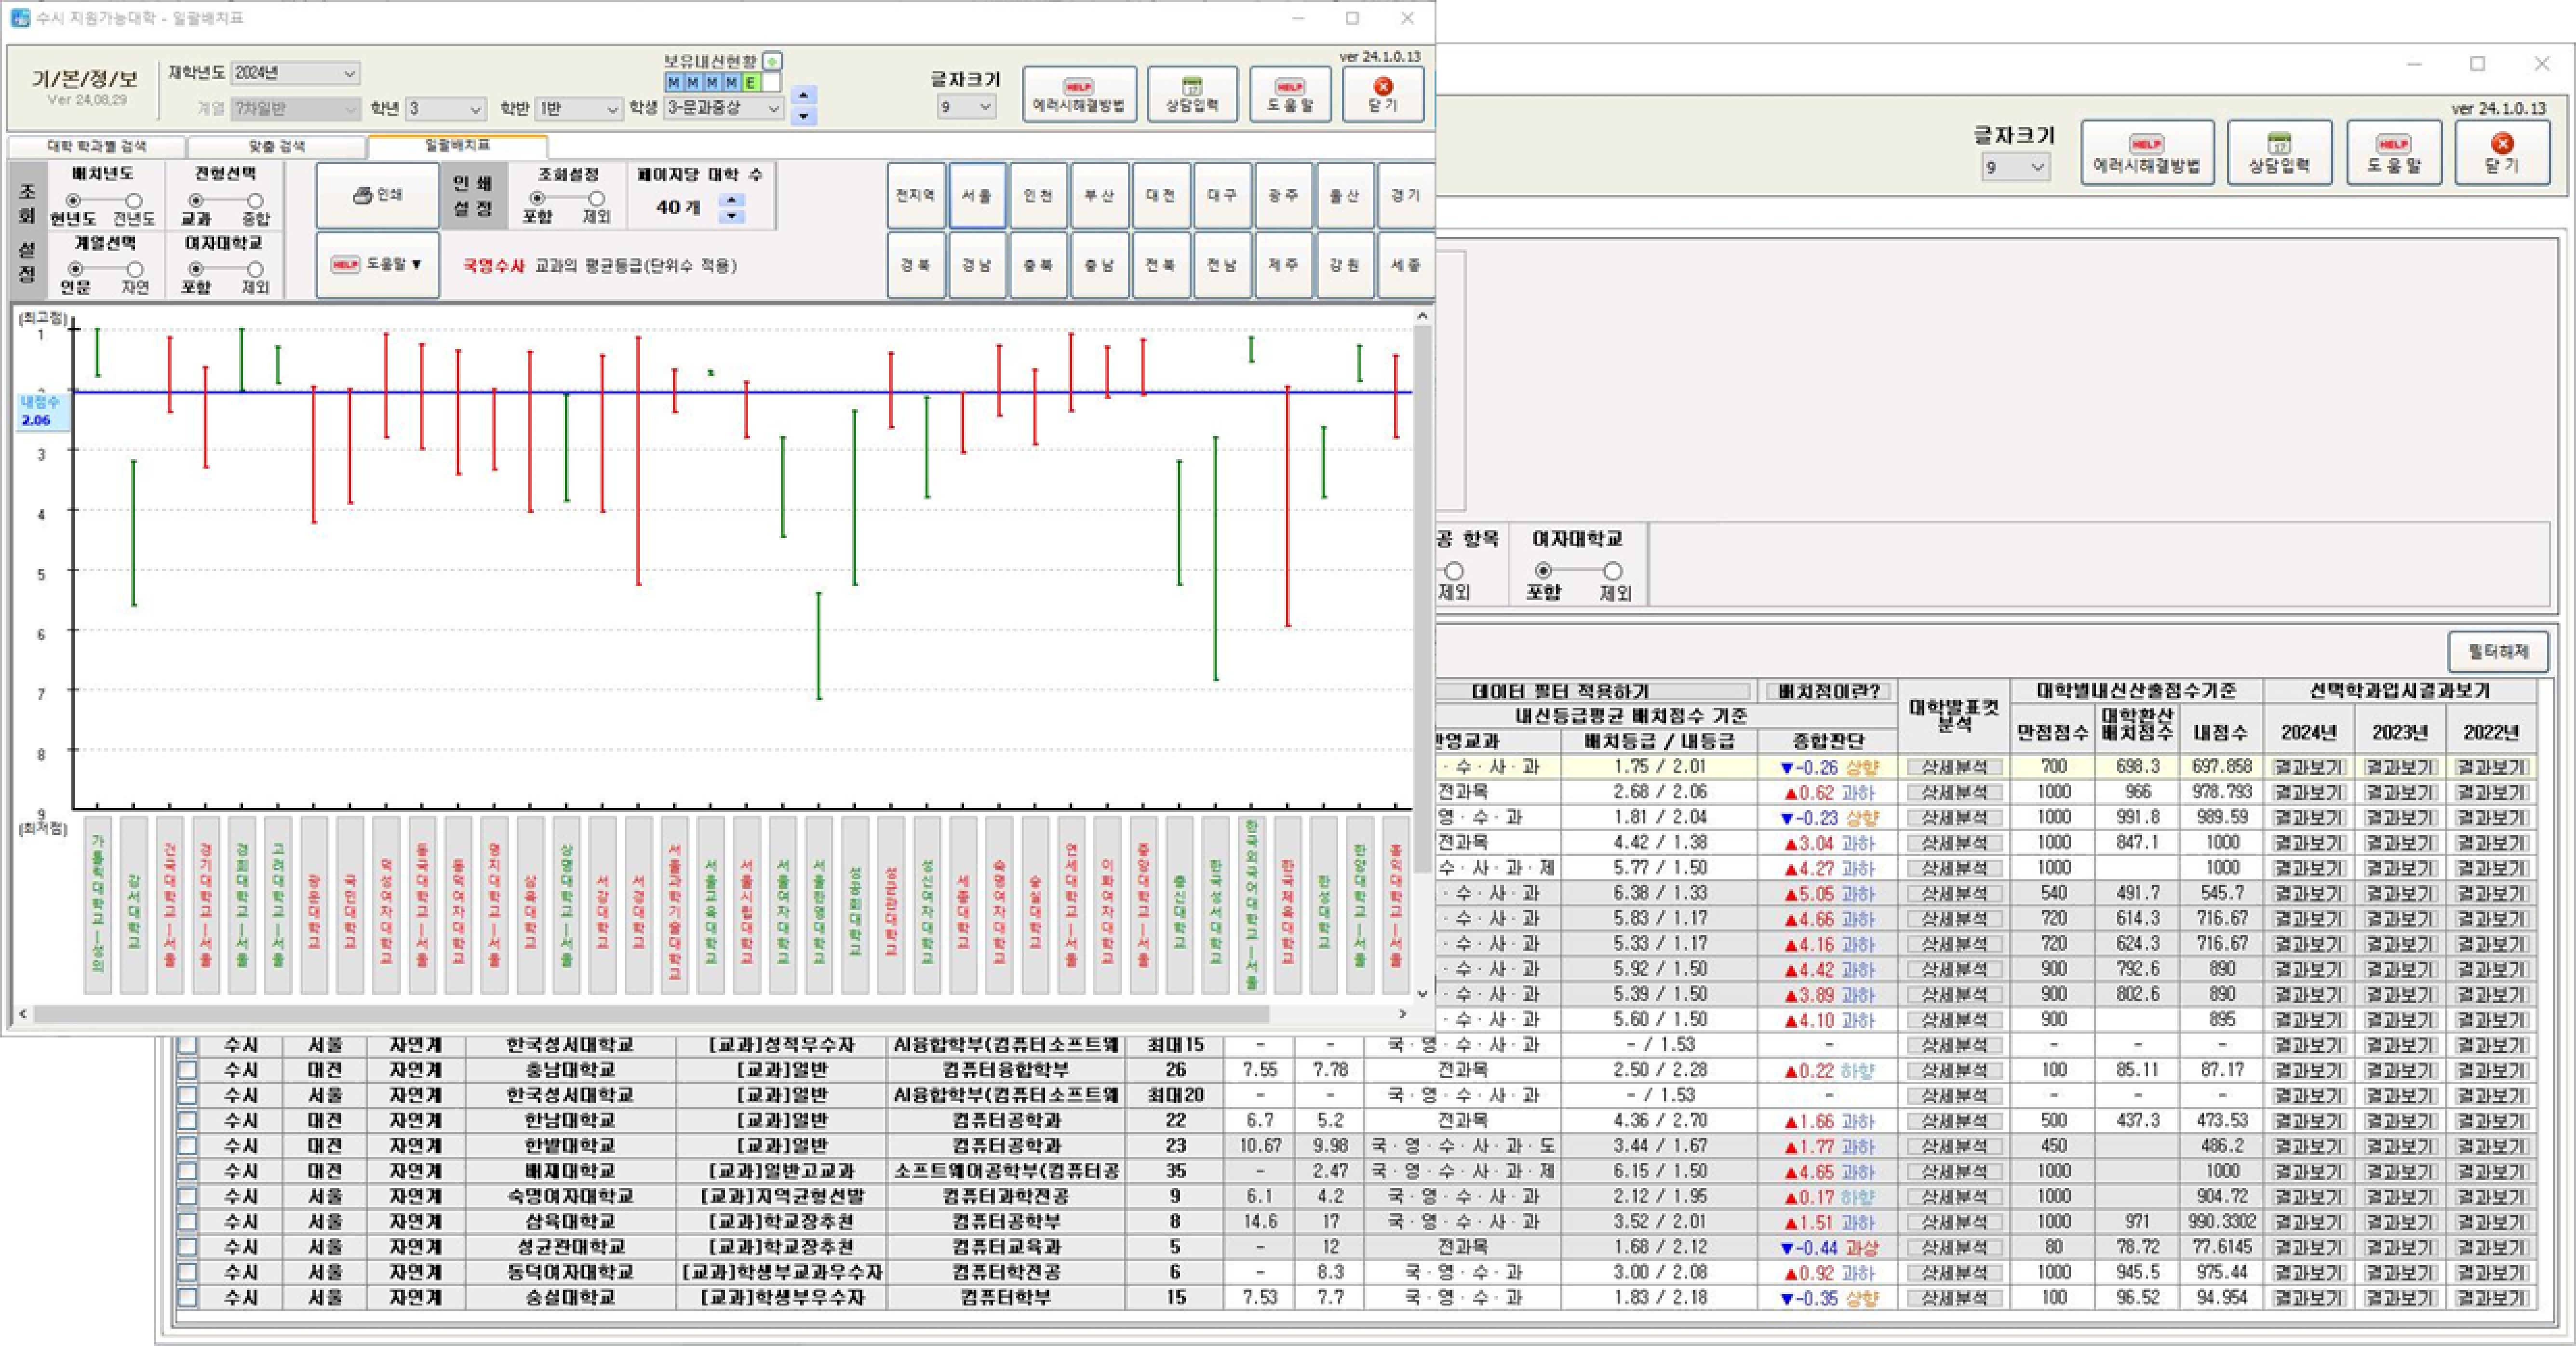Click the green plus icon beside 보유내신현황

point(772,62)
